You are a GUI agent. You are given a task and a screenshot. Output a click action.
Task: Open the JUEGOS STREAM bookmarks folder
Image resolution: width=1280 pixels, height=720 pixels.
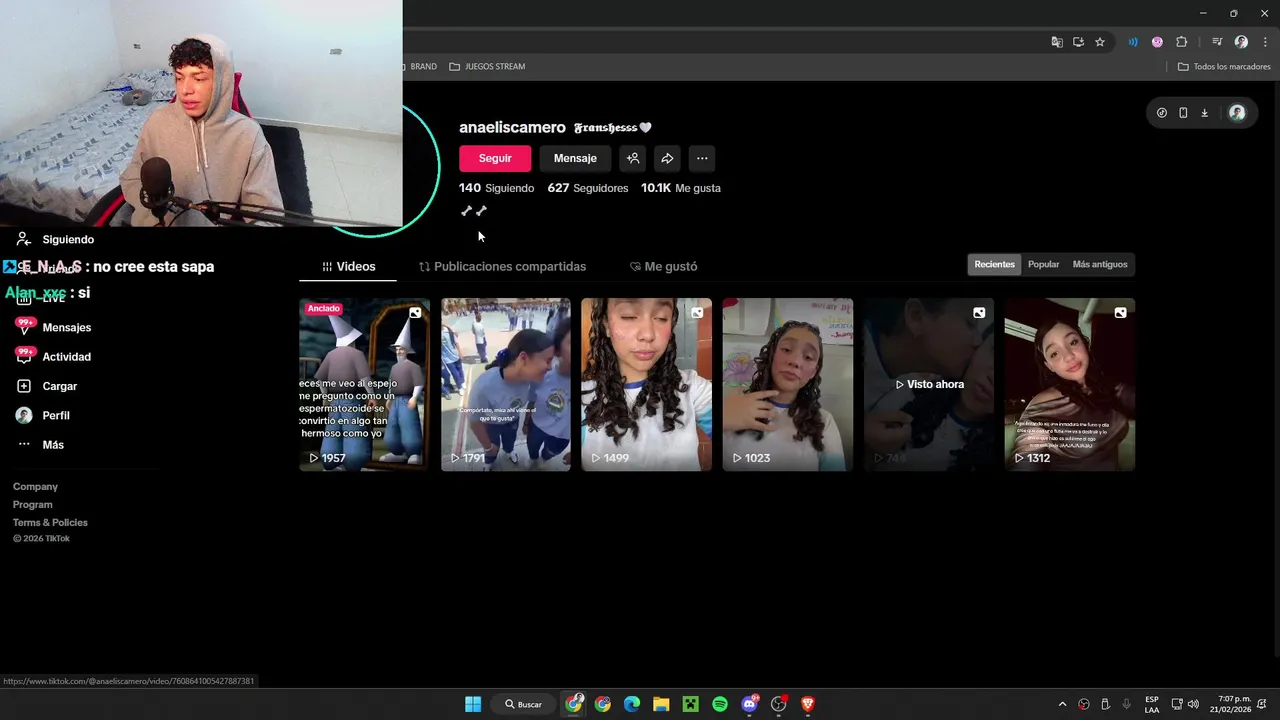[487, 67]
